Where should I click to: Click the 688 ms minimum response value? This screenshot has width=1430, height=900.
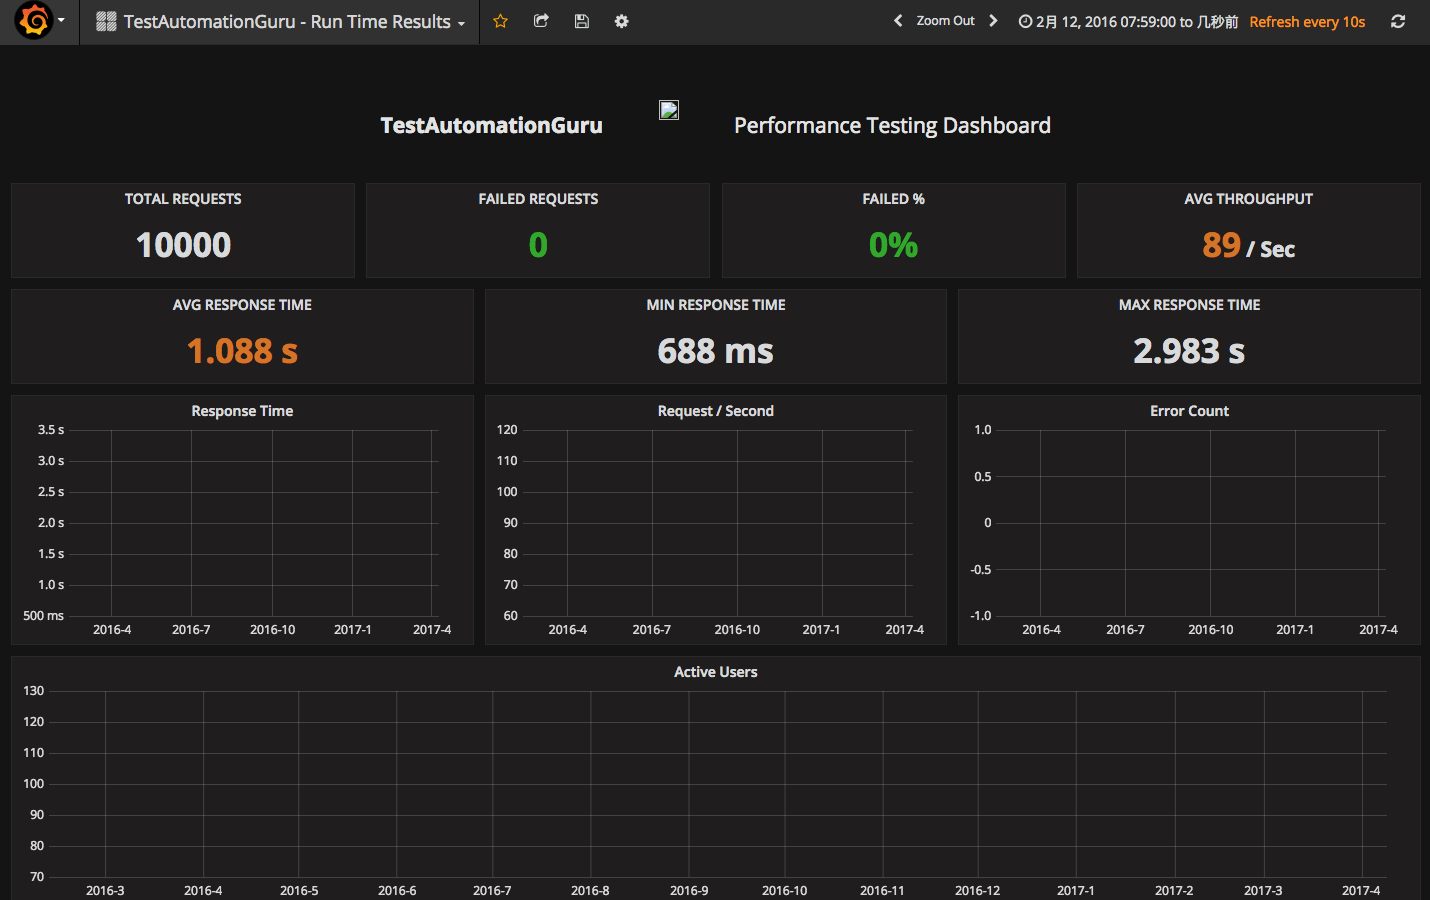pyautogui.click(x=716, y=351)
